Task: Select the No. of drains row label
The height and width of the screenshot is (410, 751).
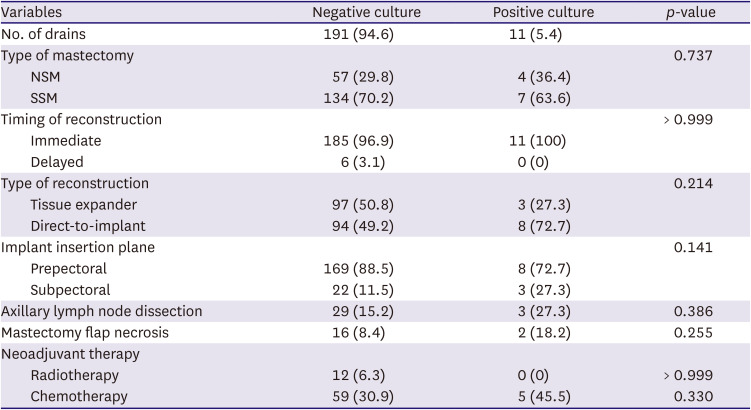Action: pos(50,34)
